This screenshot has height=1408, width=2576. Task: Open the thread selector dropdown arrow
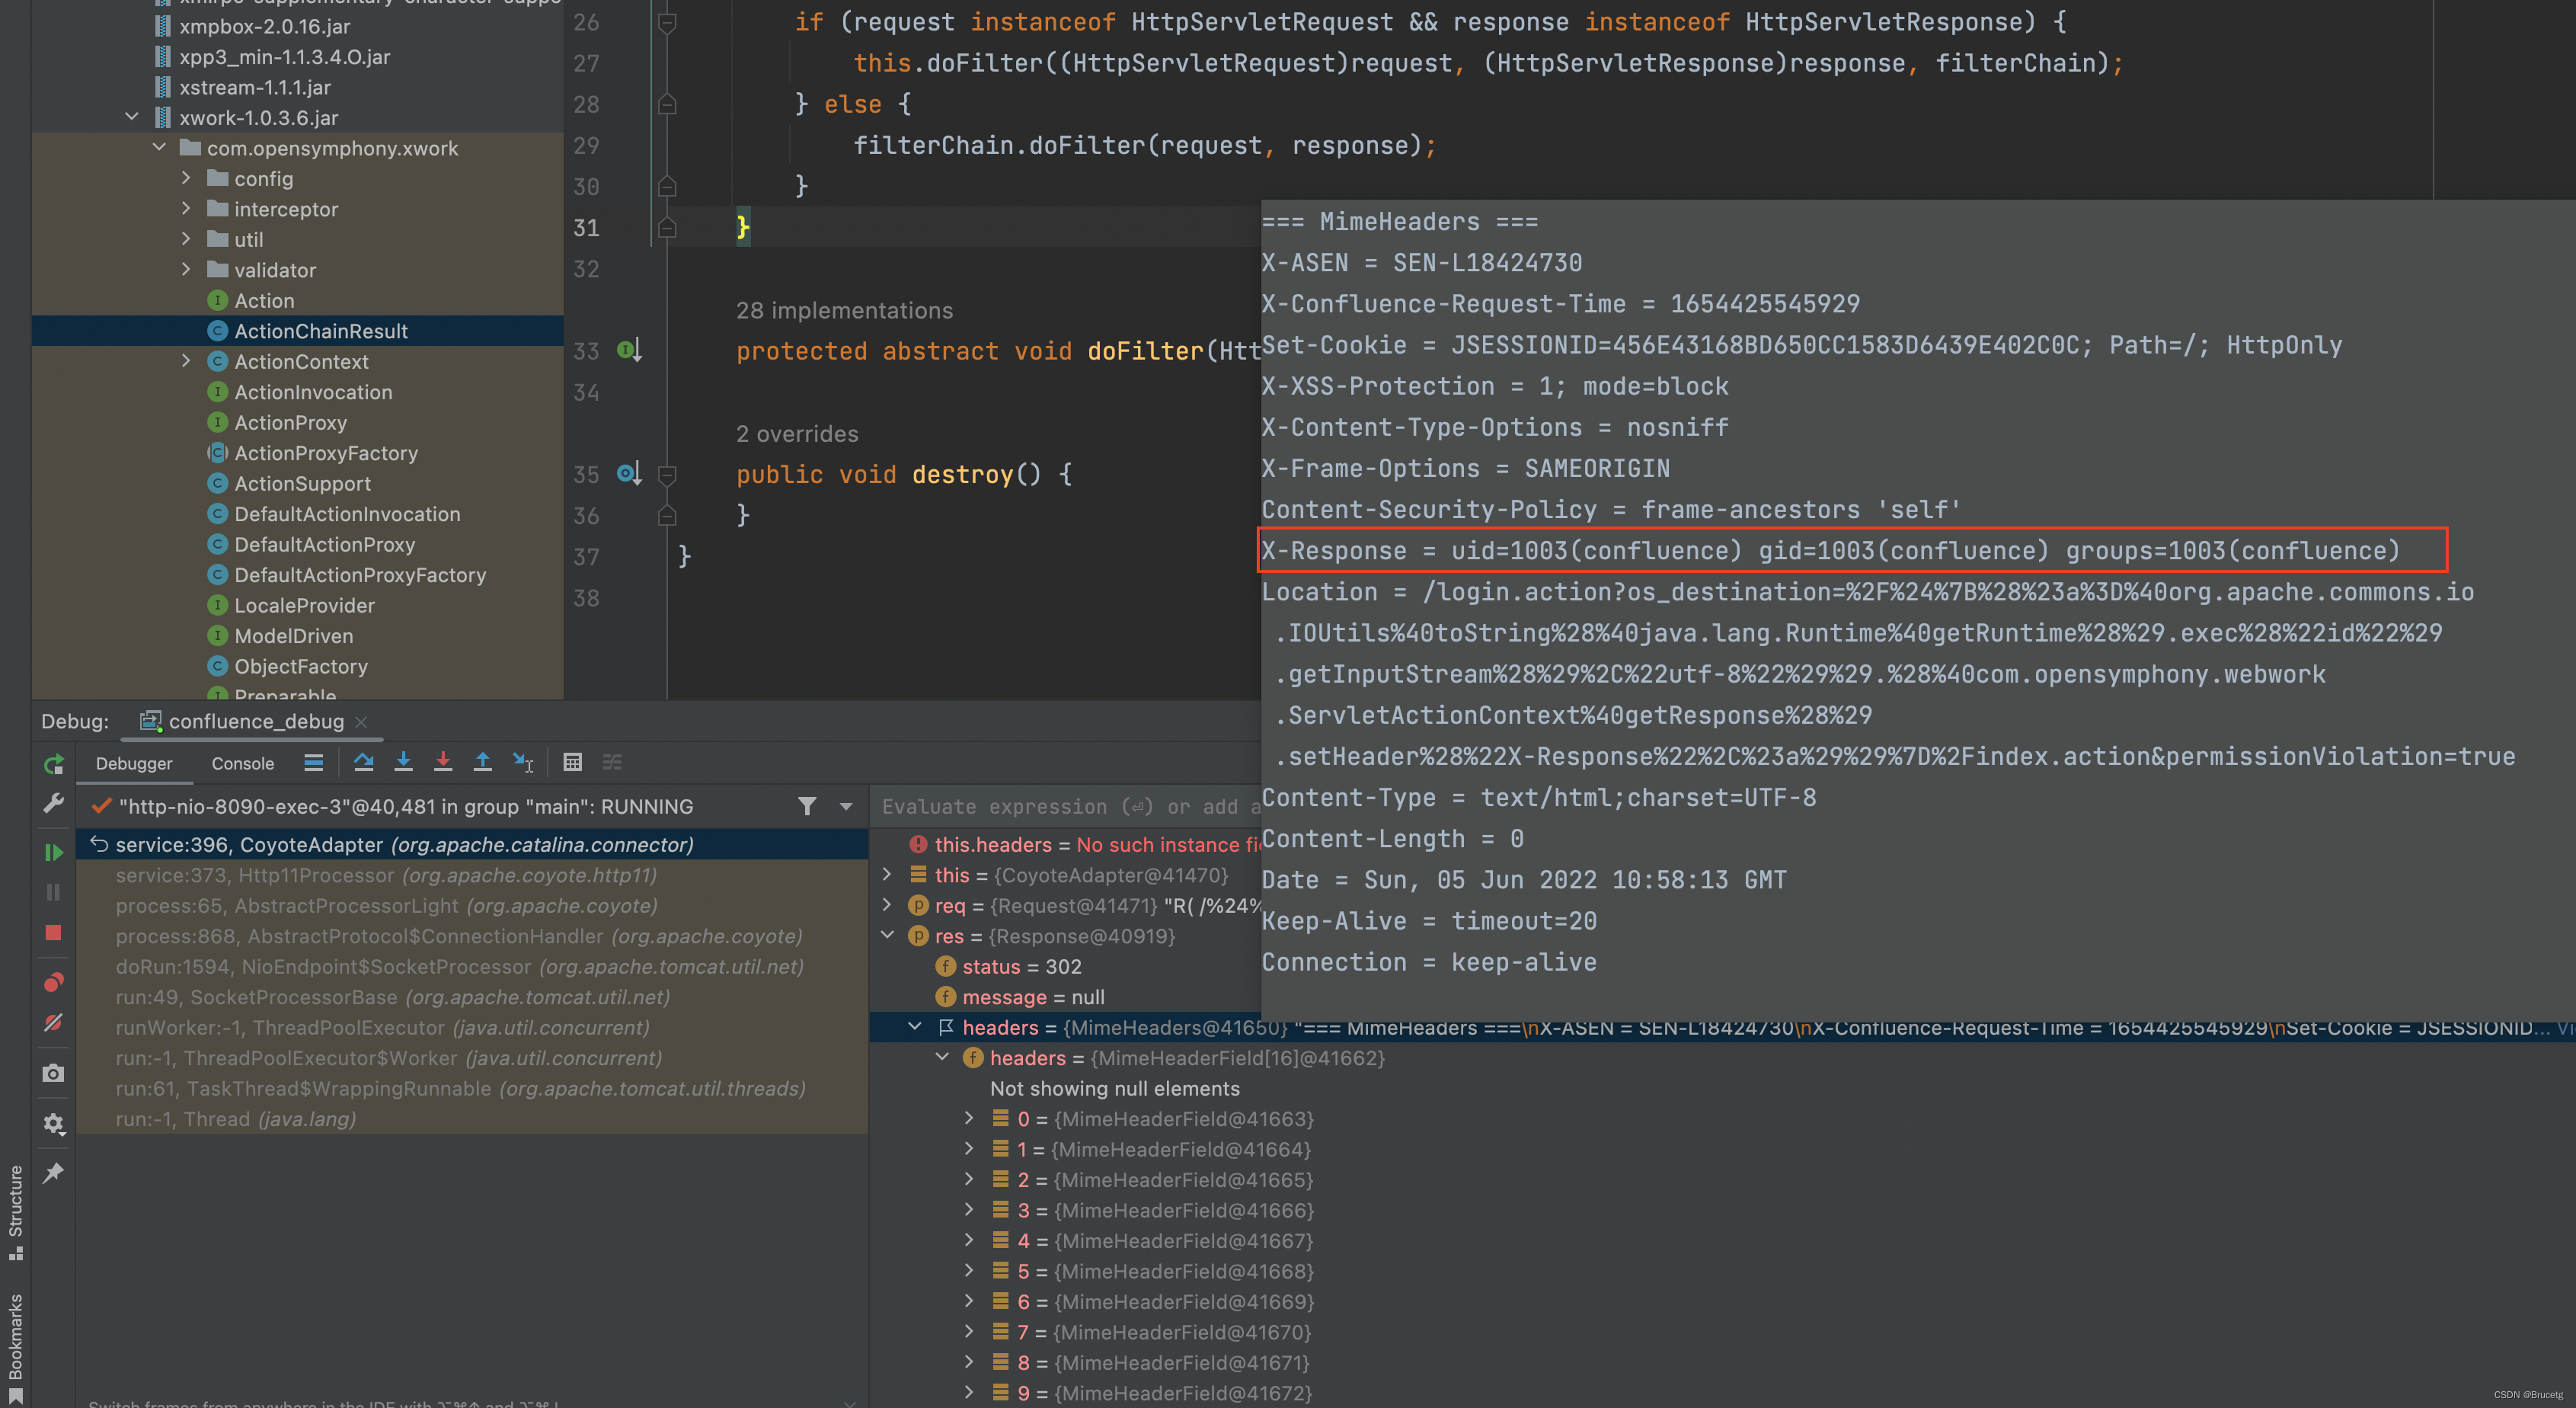tap(846, 806)
